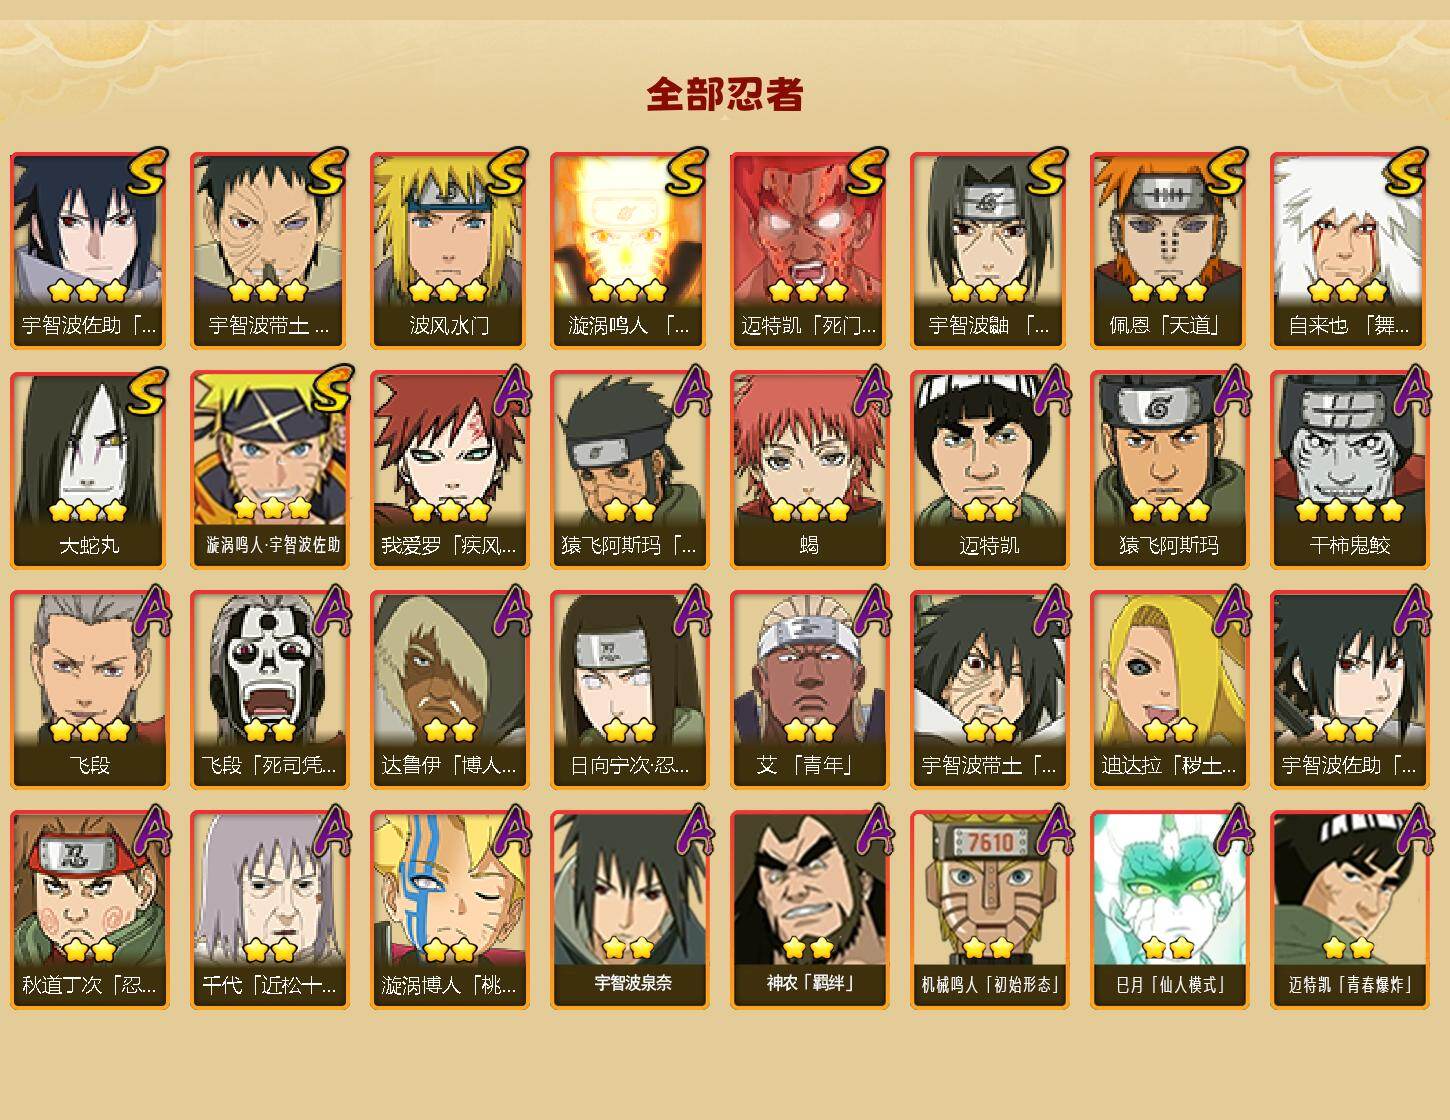The image size is (1450, 1120).
Task: Select the 艾「青年」 ninja card
Action: [x=809, y=690]
